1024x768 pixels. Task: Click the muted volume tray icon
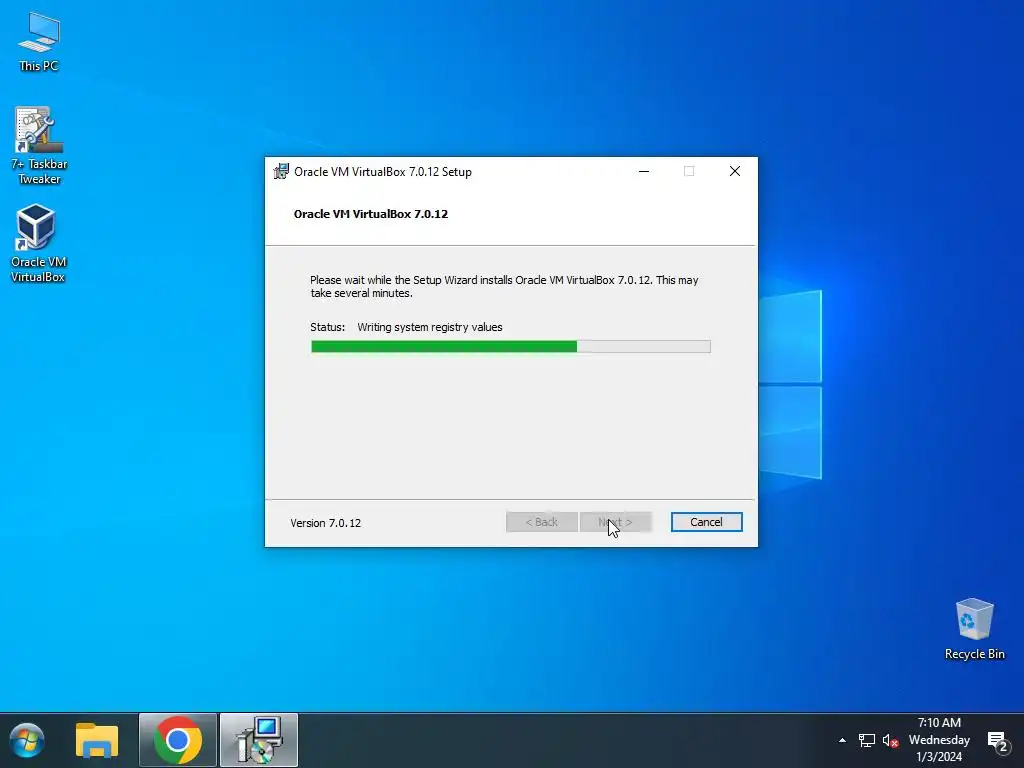890,740
